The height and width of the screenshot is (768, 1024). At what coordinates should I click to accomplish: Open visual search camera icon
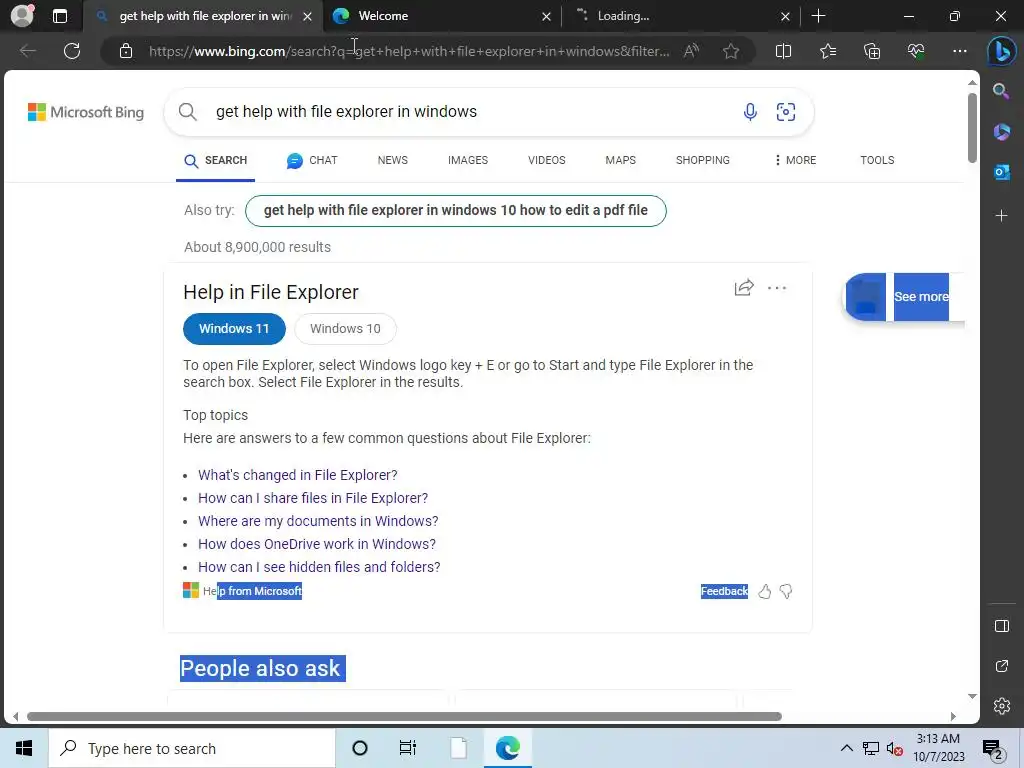tap(786, 112)
